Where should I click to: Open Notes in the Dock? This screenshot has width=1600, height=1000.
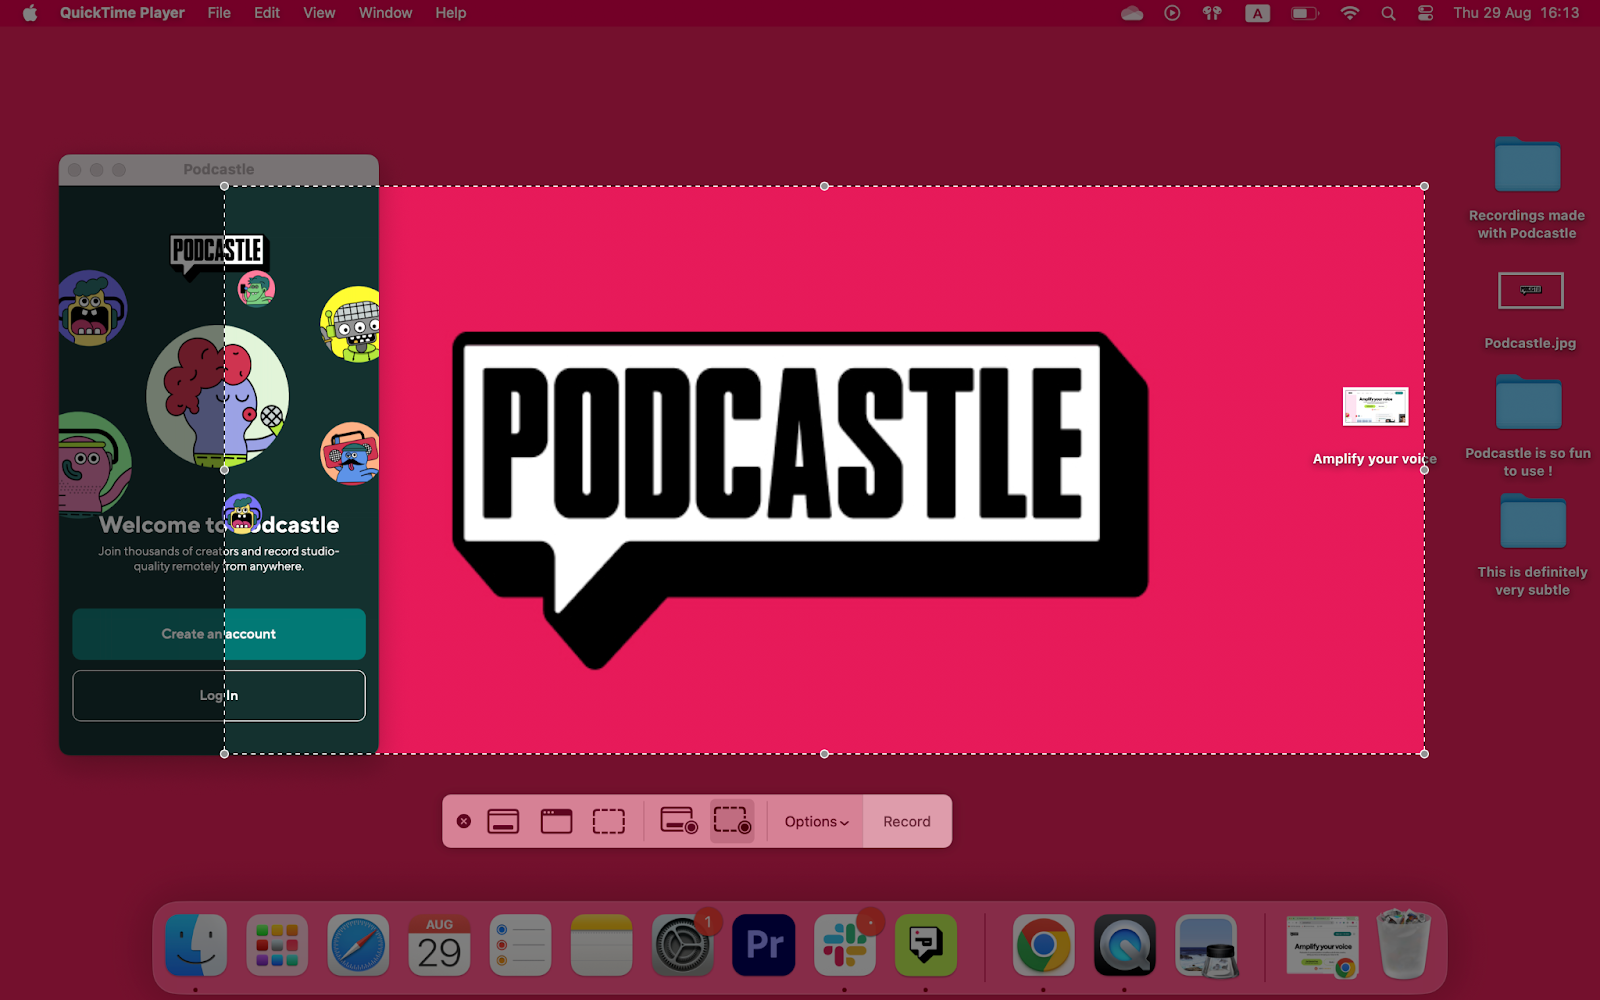tap(601, 945)
